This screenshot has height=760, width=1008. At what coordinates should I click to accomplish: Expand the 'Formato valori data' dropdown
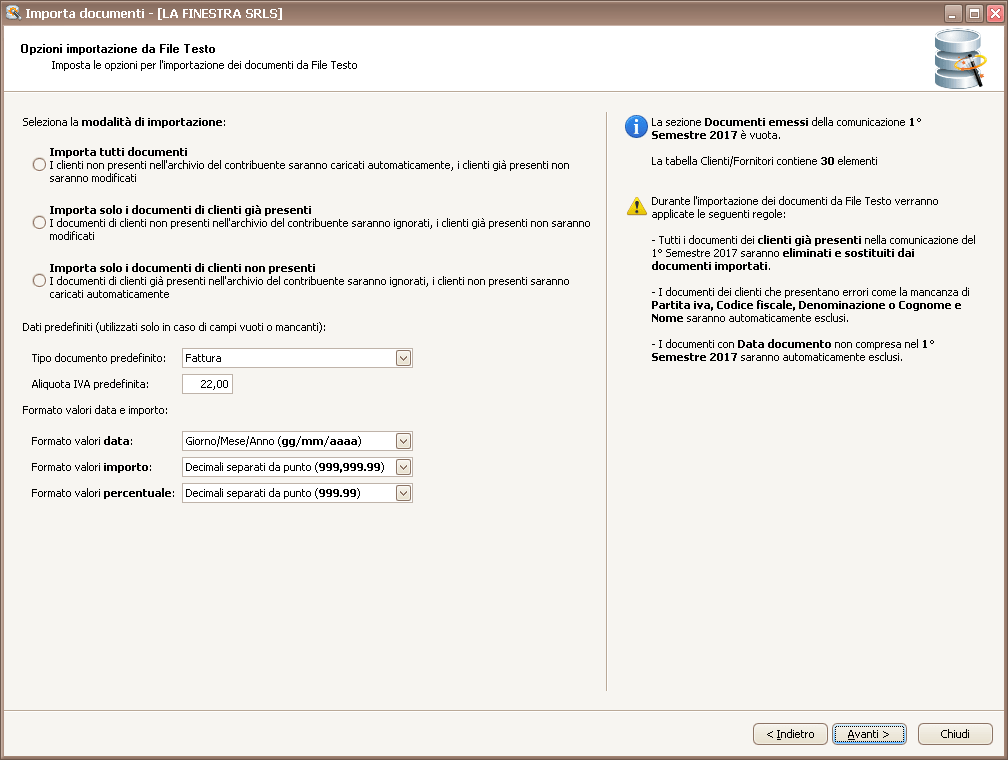pyautogui.click(x=403, y=441)
